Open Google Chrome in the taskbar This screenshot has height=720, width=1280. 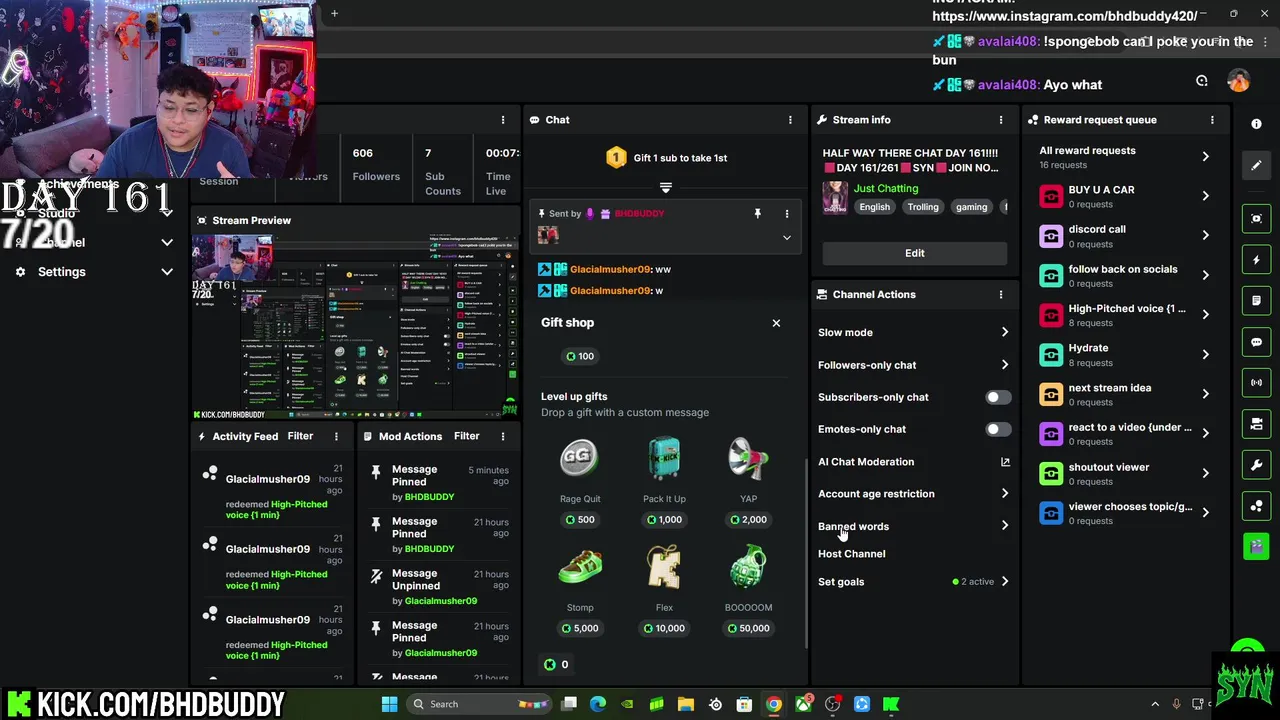(774, 704)
